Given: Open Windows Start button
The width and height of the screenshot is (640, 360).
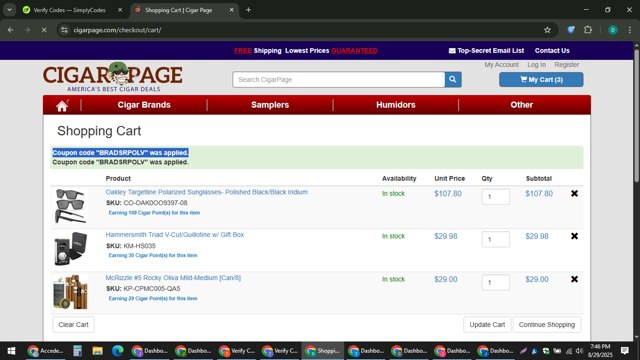Looking at the screenshot, I should point(11,351).
